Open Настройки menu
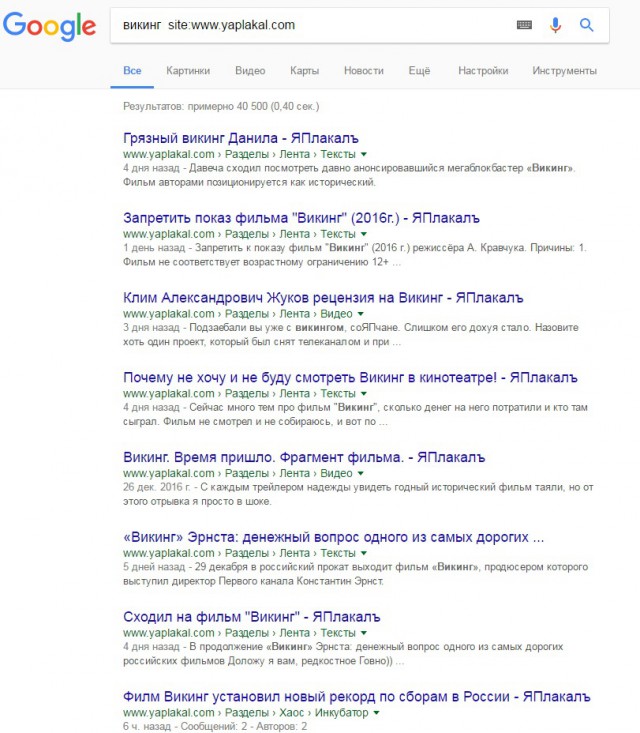Viewport: 640px width, 733px height. click(x=483, y=71)
